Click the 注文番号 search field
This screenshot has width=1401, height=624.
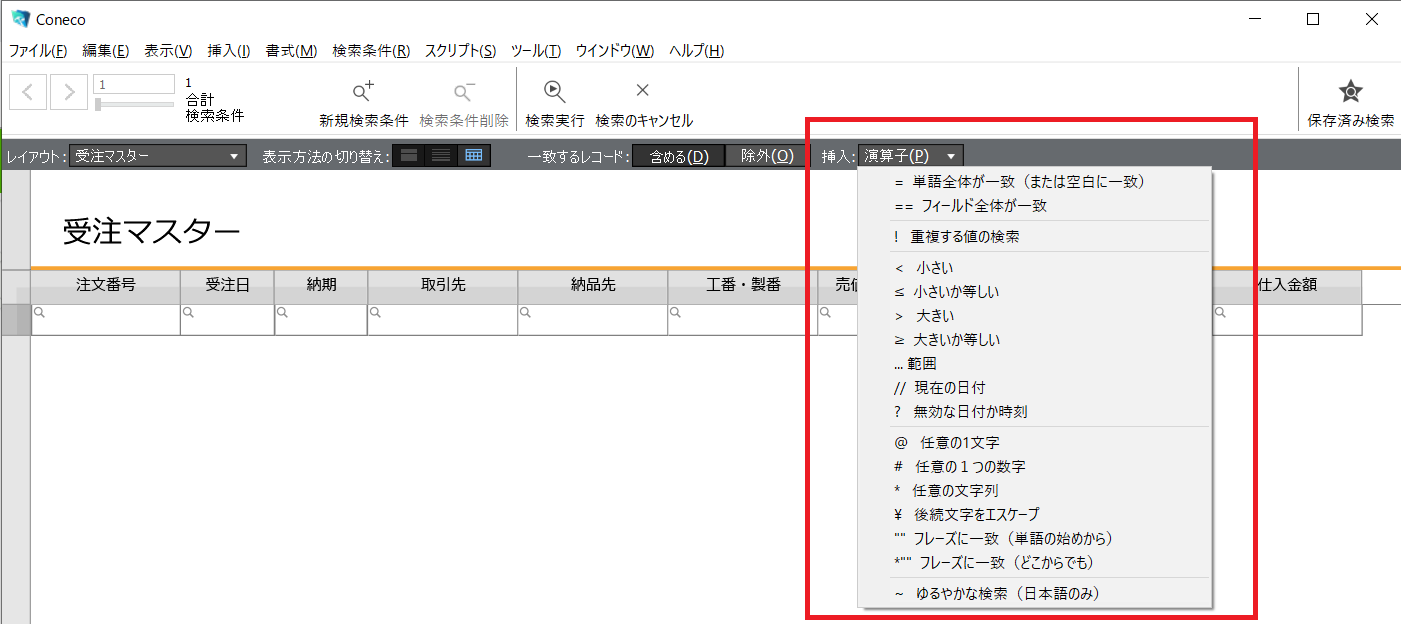click(106, 320)
